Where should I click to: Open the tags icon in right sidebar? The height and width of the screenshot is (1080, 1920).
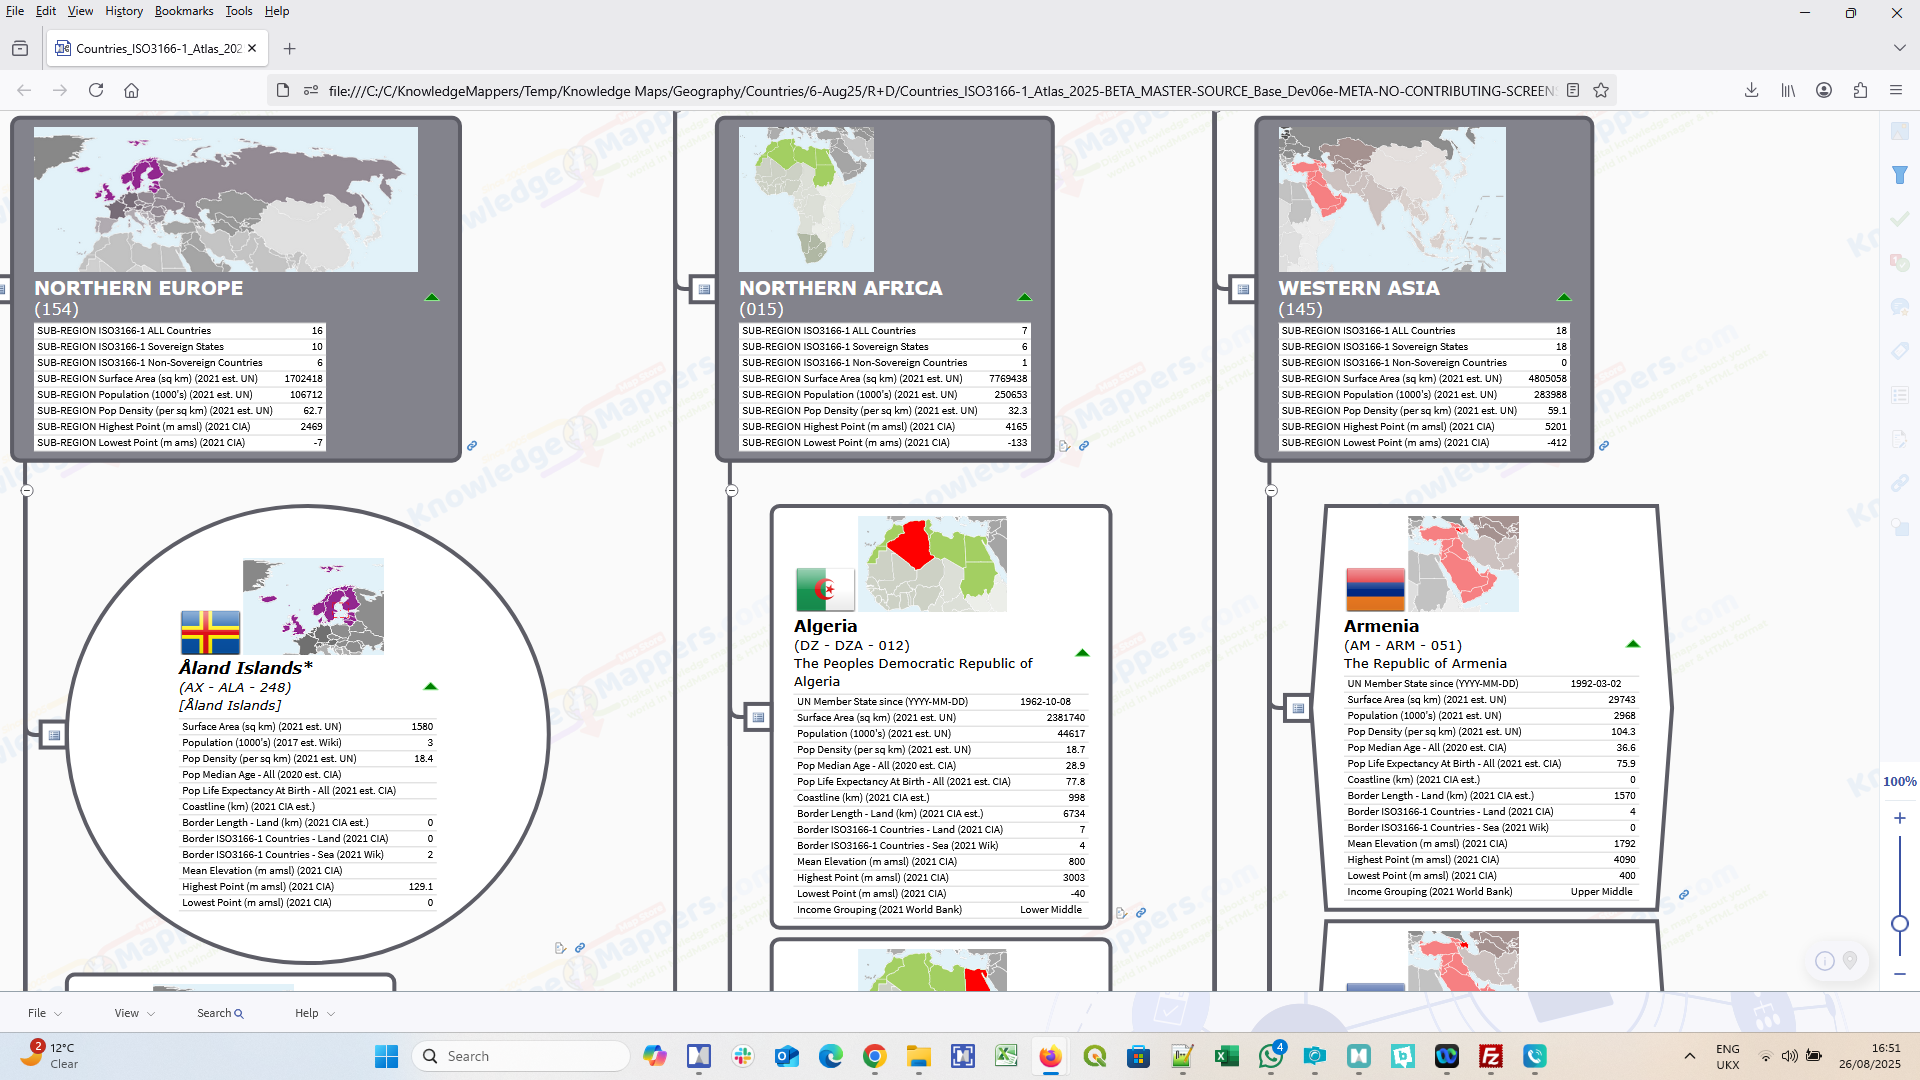tap(1900, 351)
